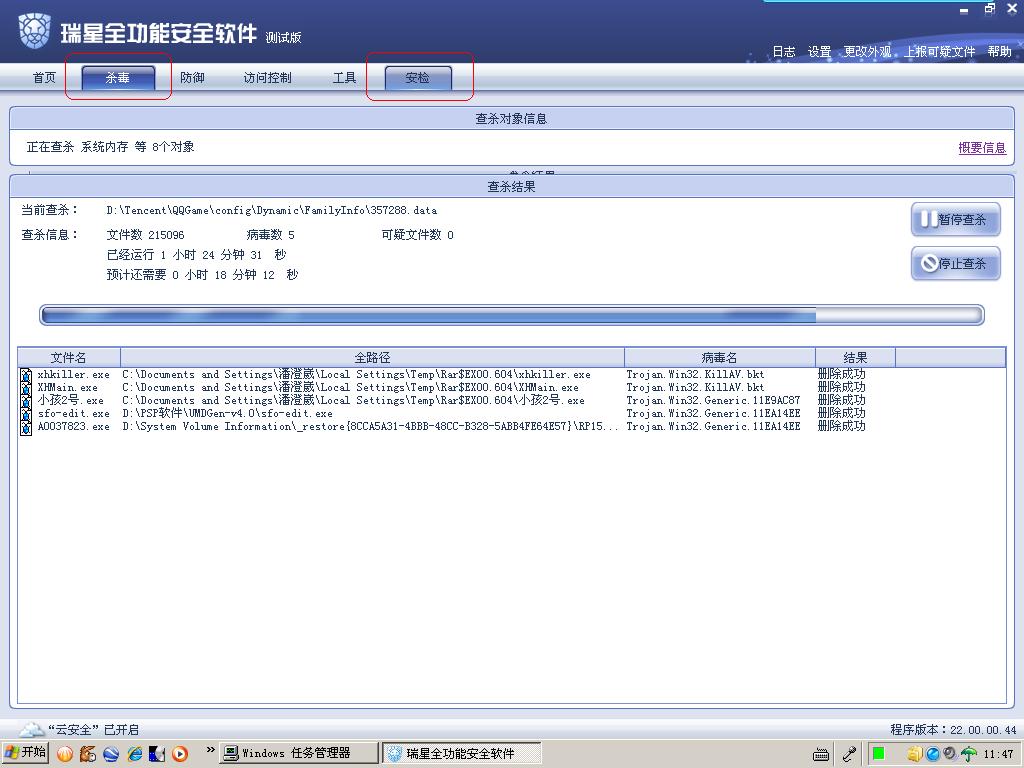Select the 小孩2号.exe file name

tap(71, 401)
